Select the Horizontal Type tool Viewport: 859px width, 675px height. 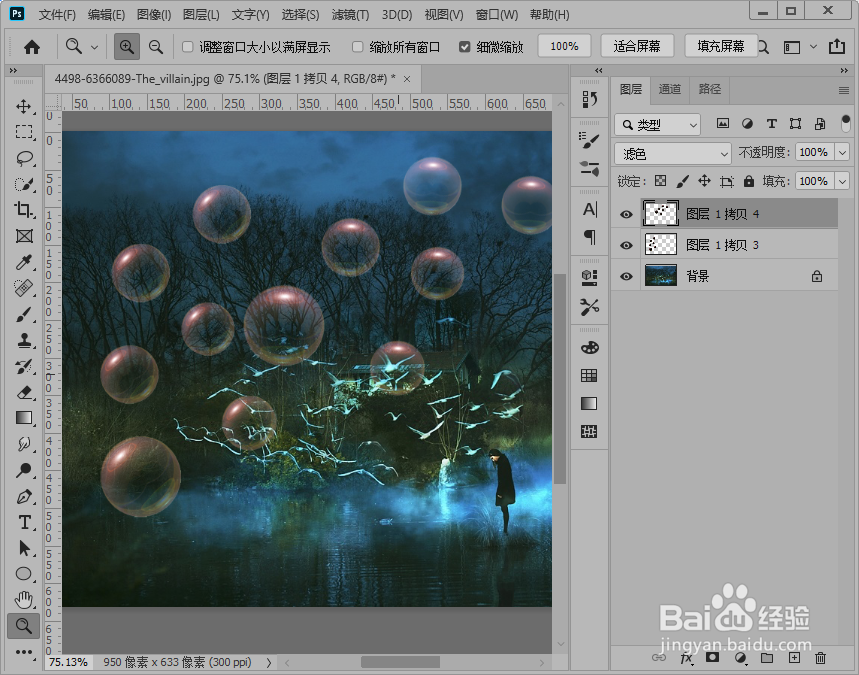(x=24, y=522)
